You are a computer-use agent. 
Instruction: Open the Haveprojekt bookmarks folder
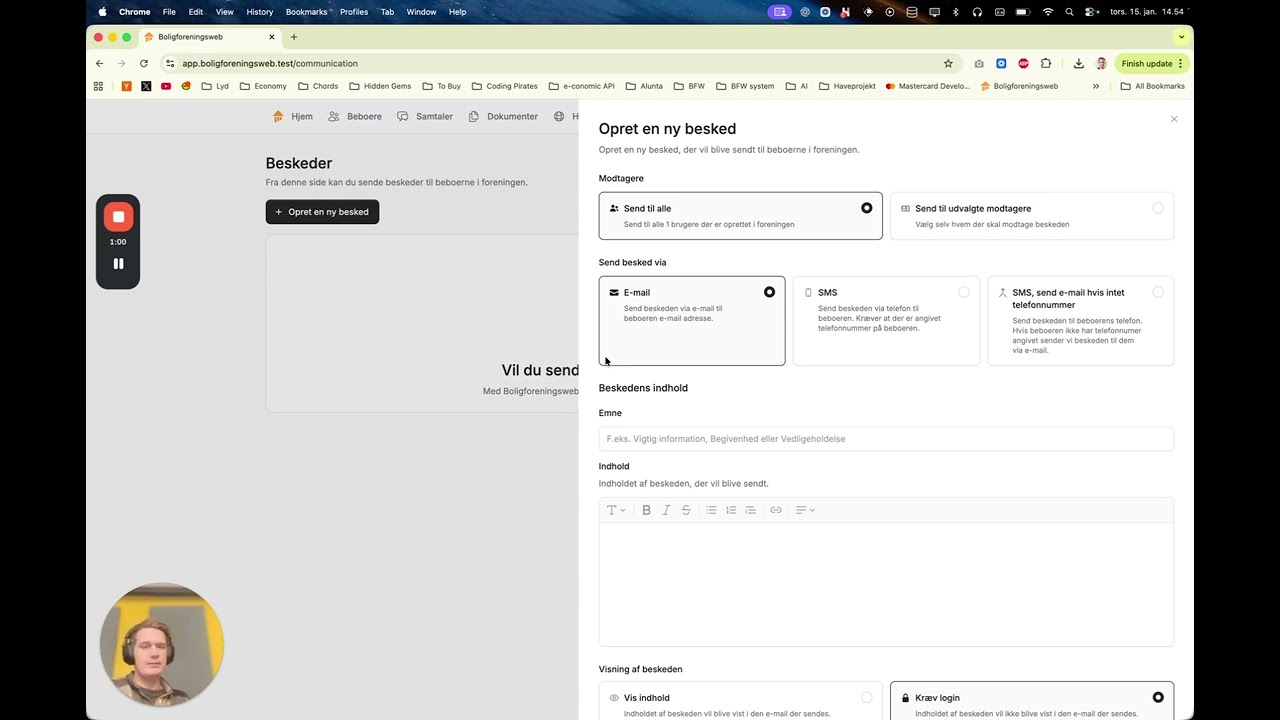tap(847, 86)
